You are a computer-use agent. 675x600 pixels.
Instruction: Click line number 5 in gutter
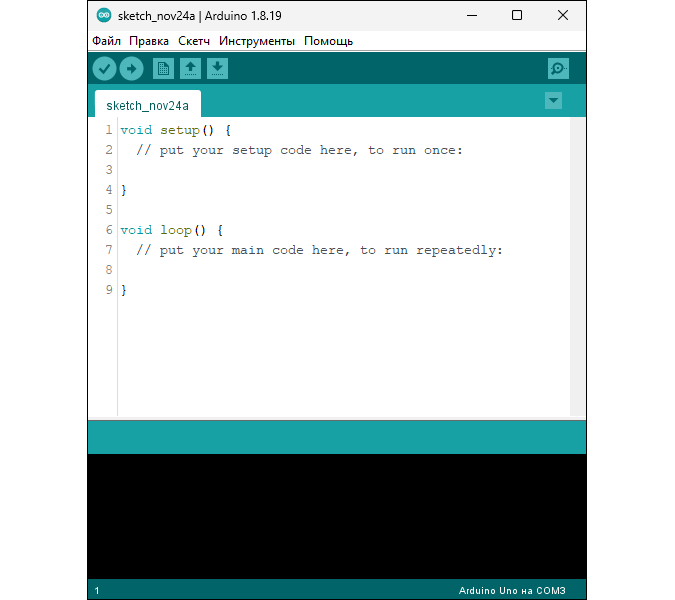coord(109,210)
